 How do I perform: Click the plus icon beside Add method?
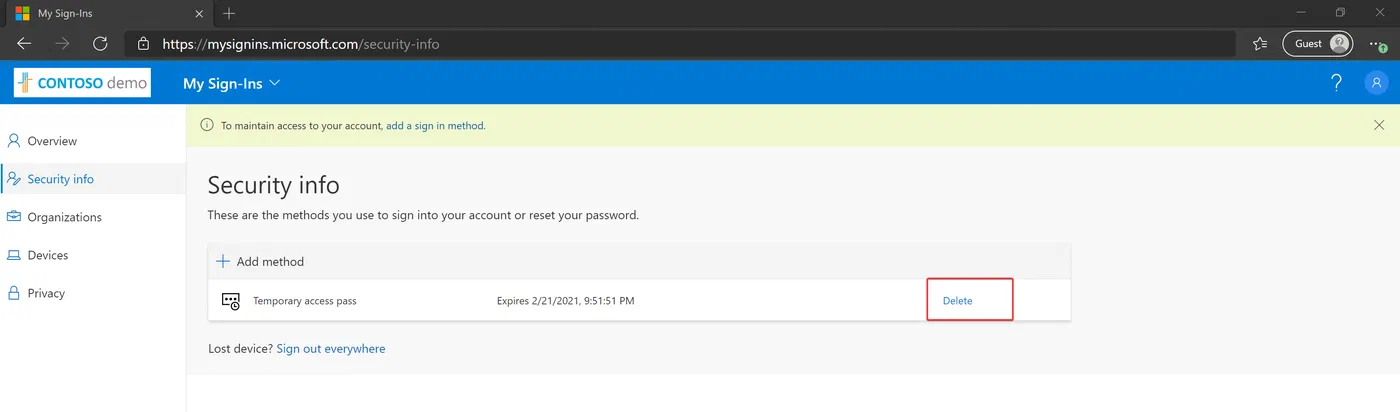(223, 261)
